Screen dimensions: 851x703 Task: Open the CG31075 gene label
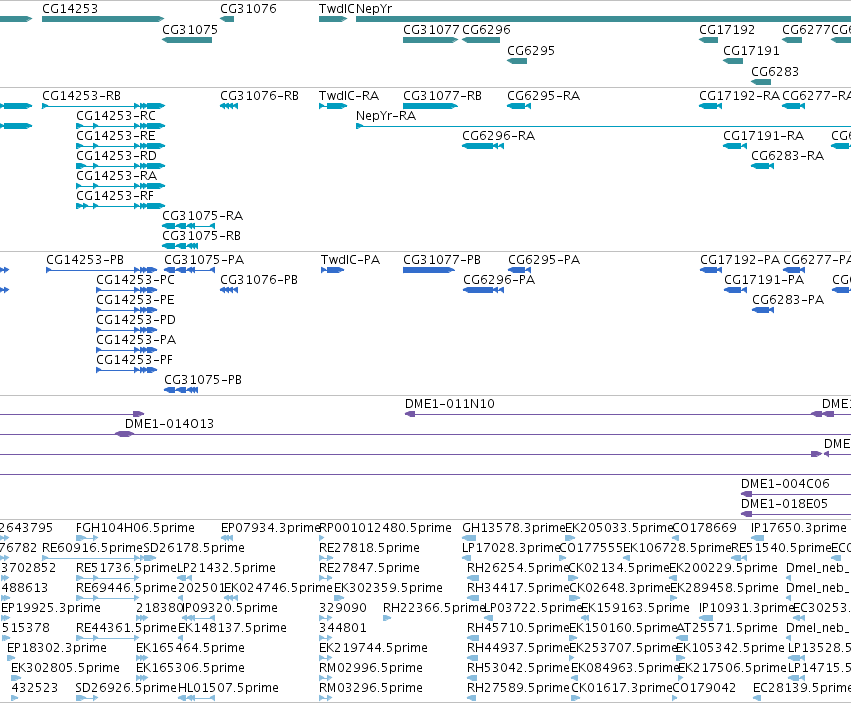pos(190,29)
